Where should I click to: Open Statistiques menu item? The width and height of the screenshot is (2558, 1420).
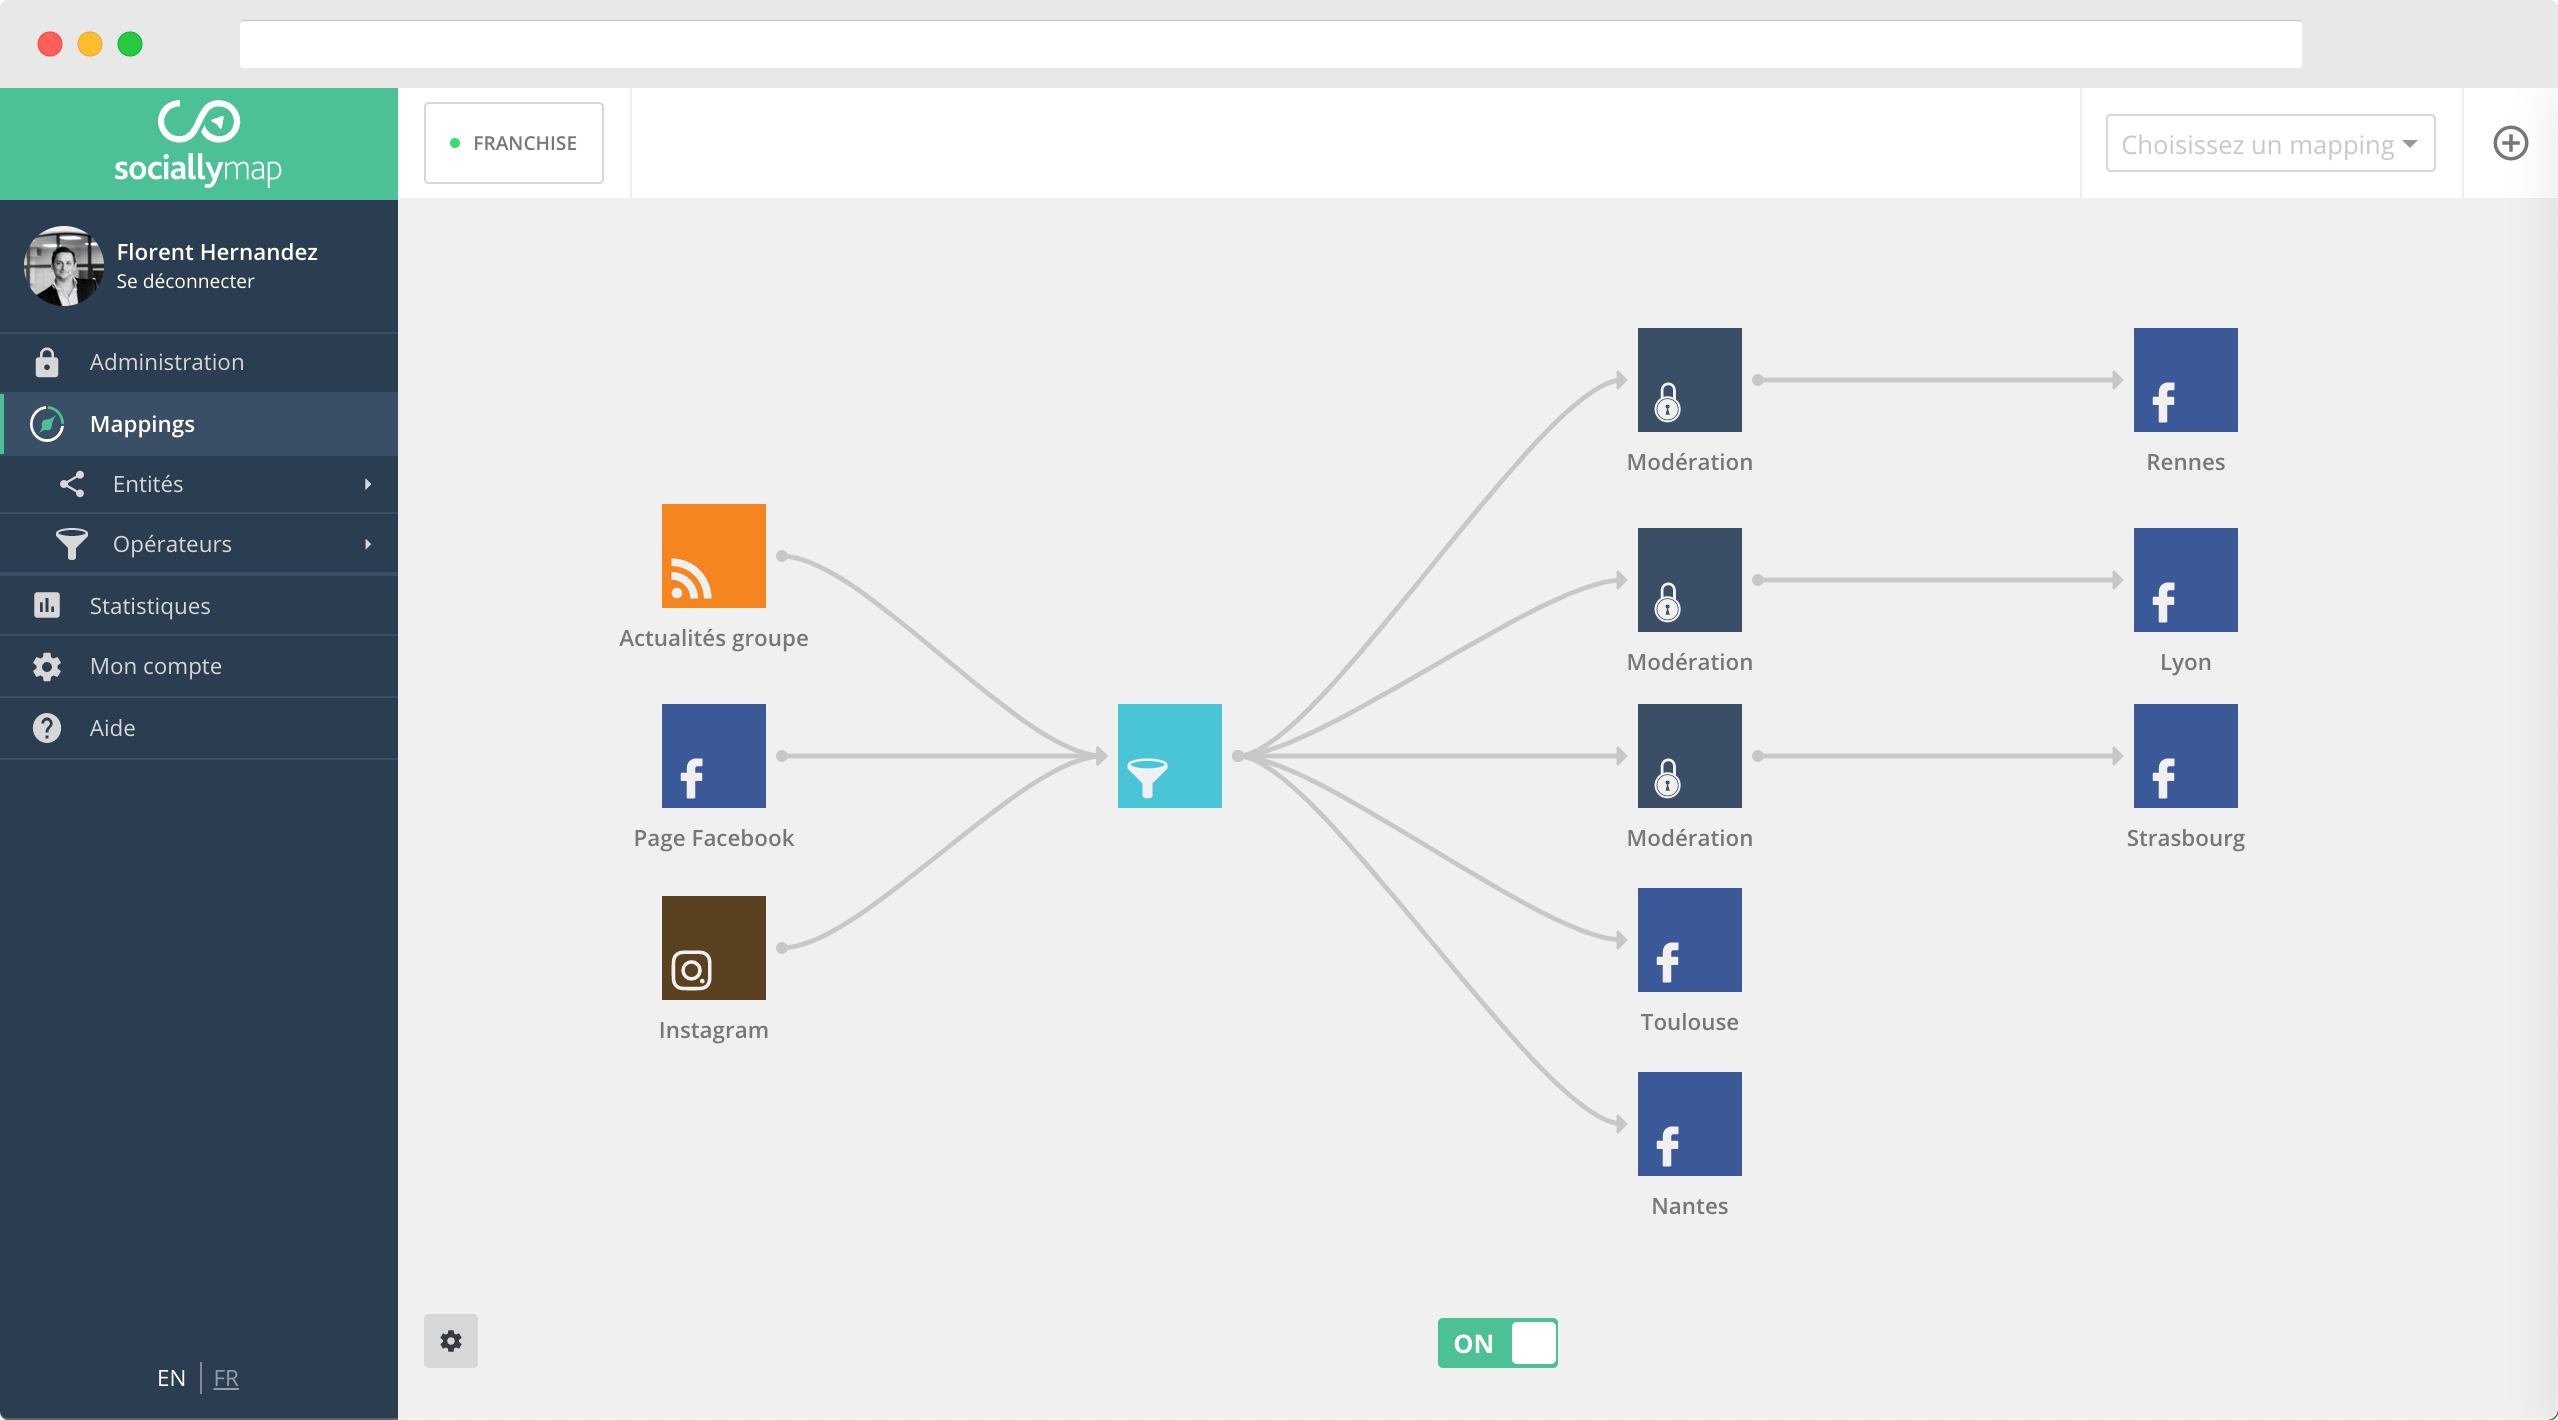point(199,606)
